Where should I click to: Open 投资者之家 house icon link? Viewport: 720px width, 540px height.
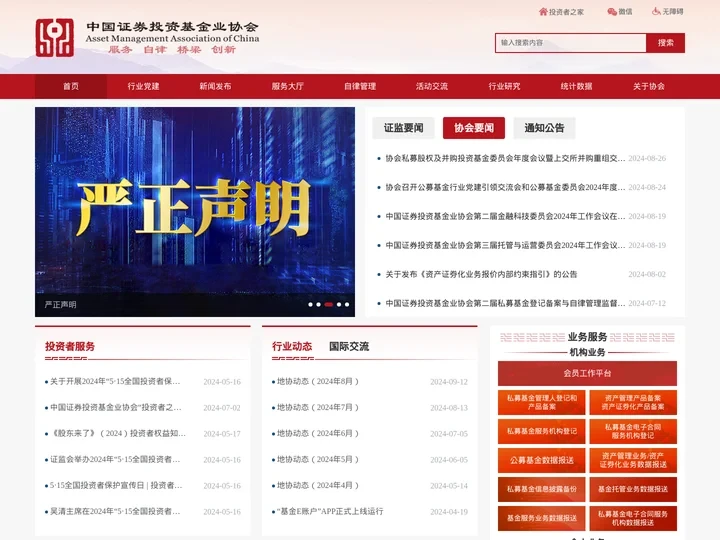[x=561, y=12]
